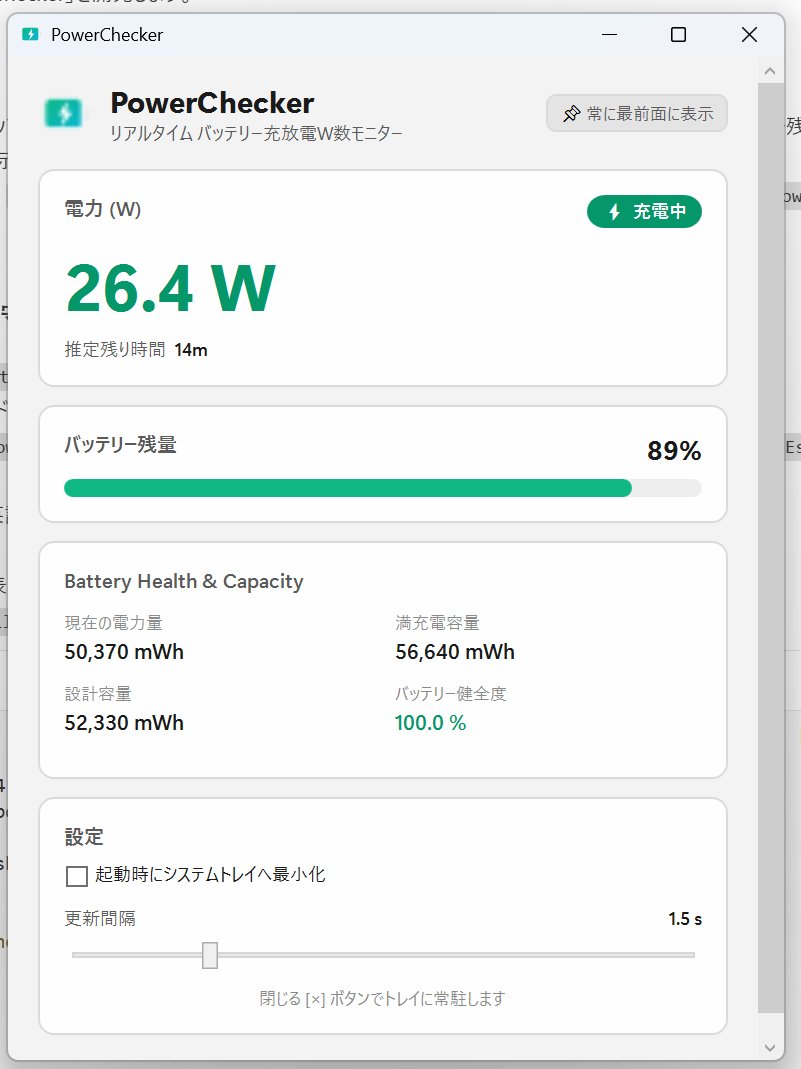Click the 50,370 mWh current energy value

click(124, 652)
